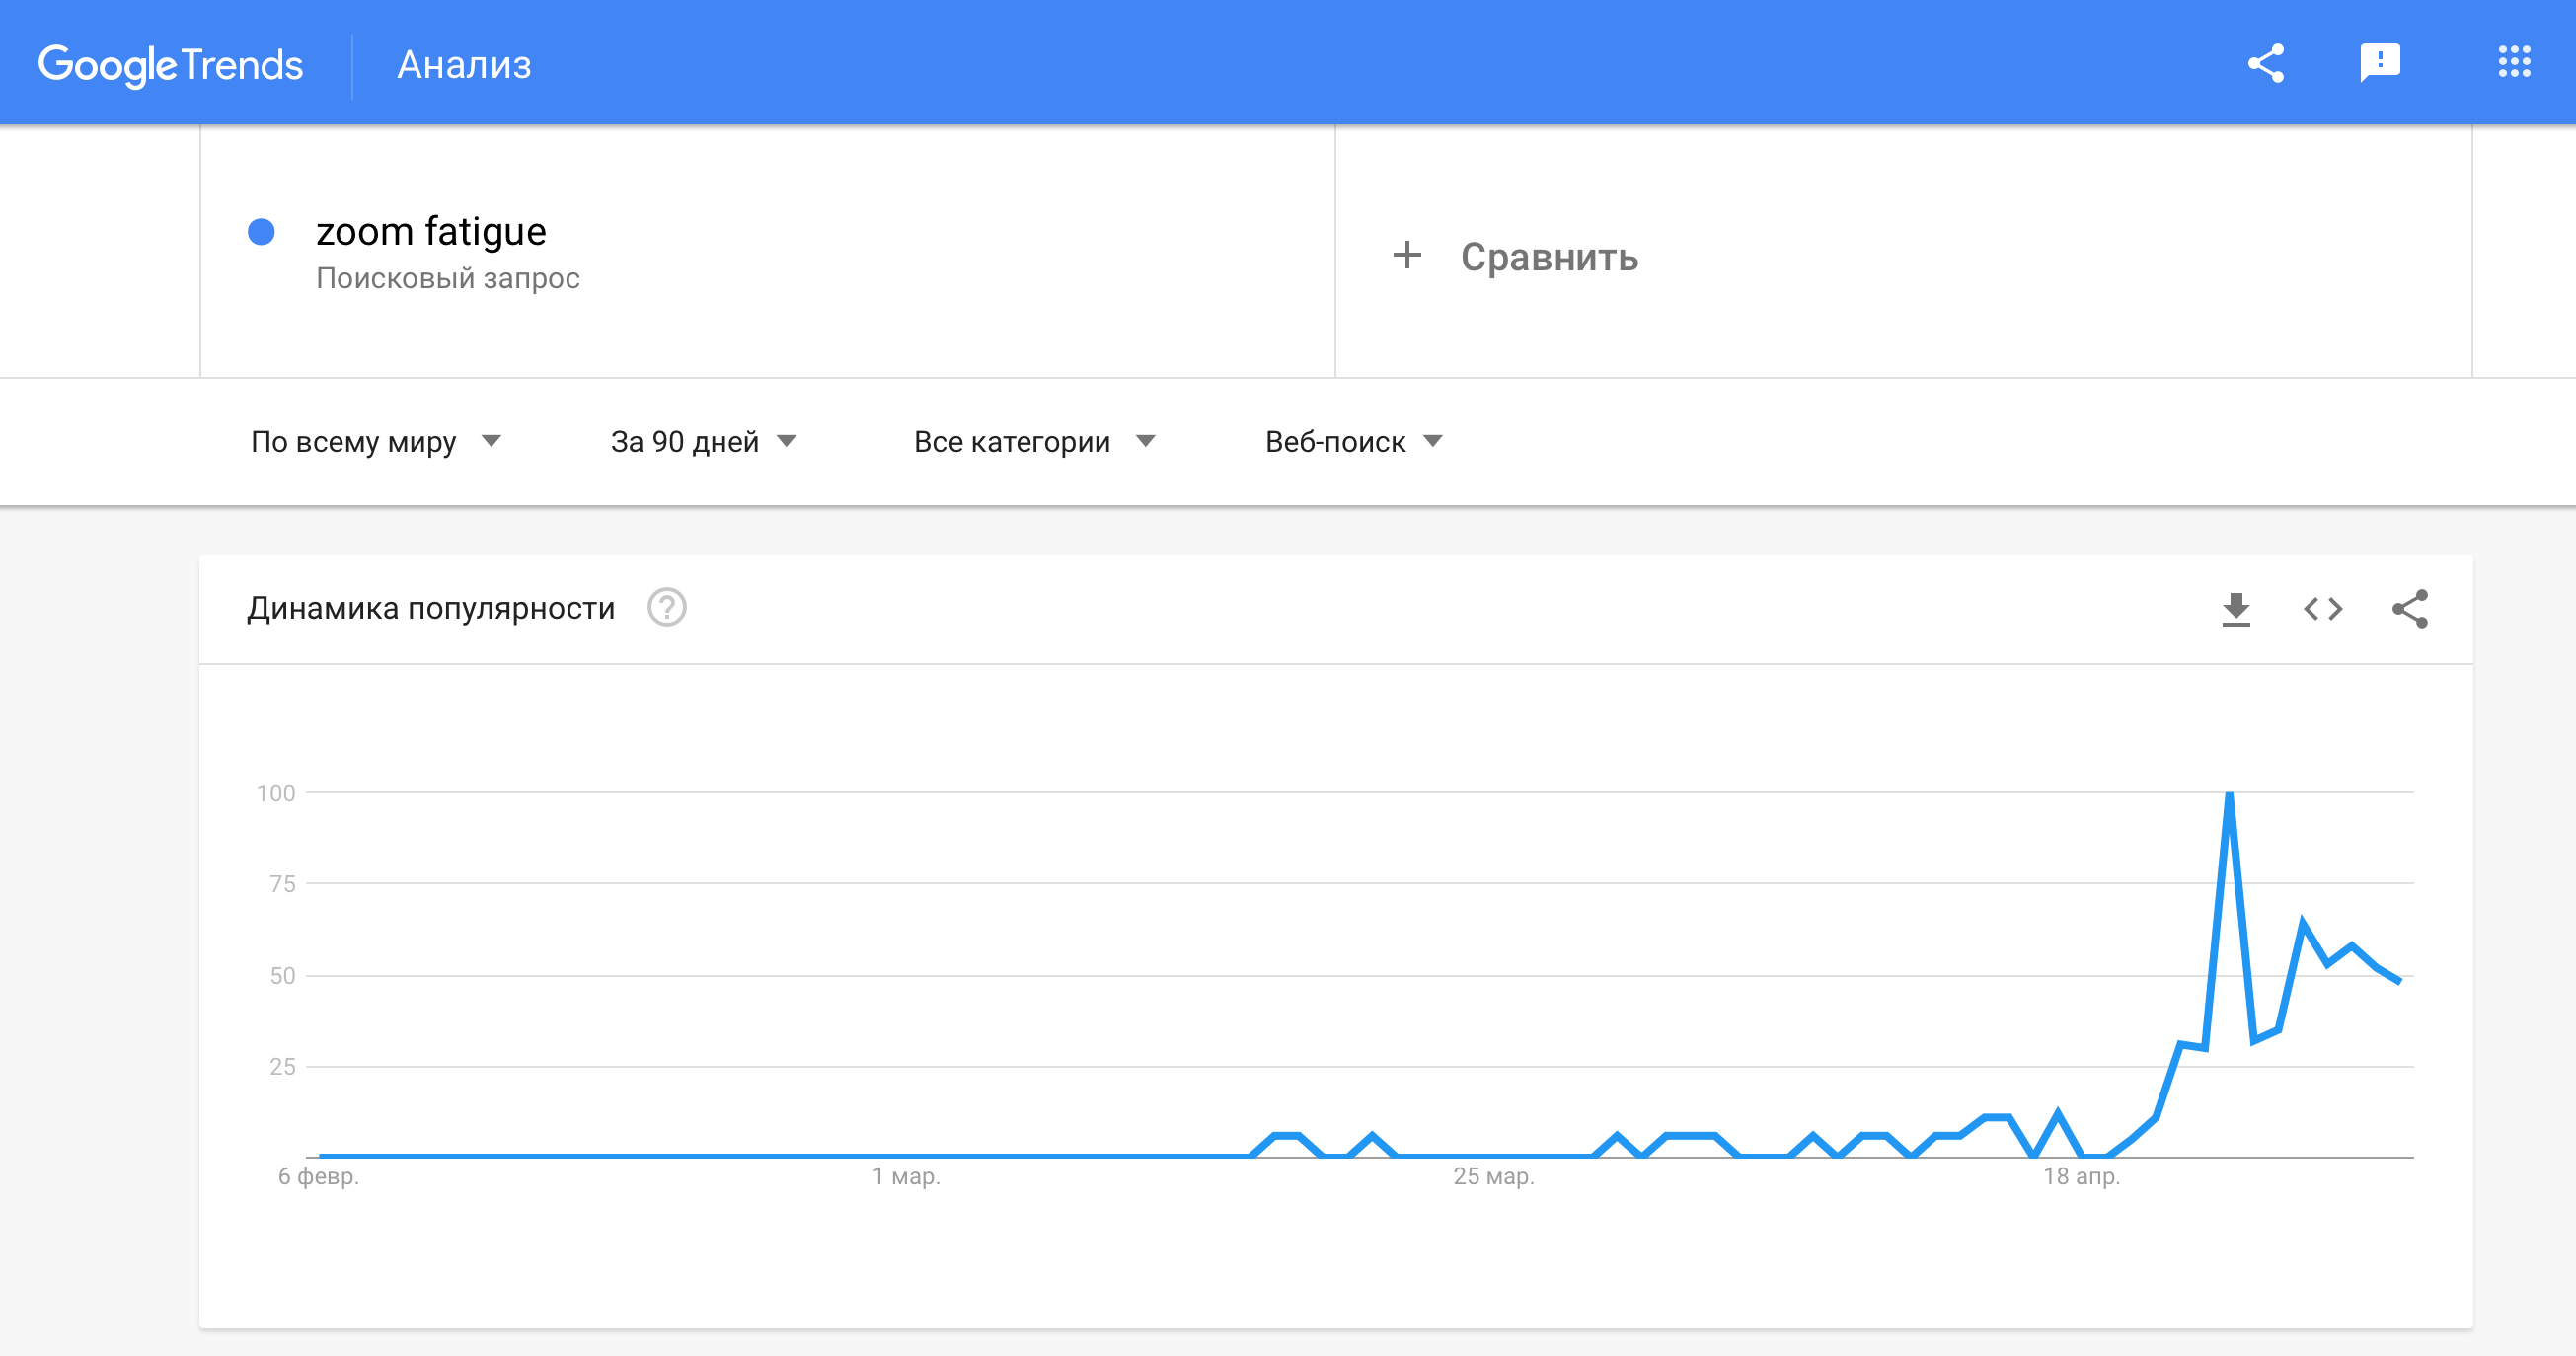Viewport: 2576px width, 1356px height.
Task: Click the chart peak at 100
Action: (2229, 795)
